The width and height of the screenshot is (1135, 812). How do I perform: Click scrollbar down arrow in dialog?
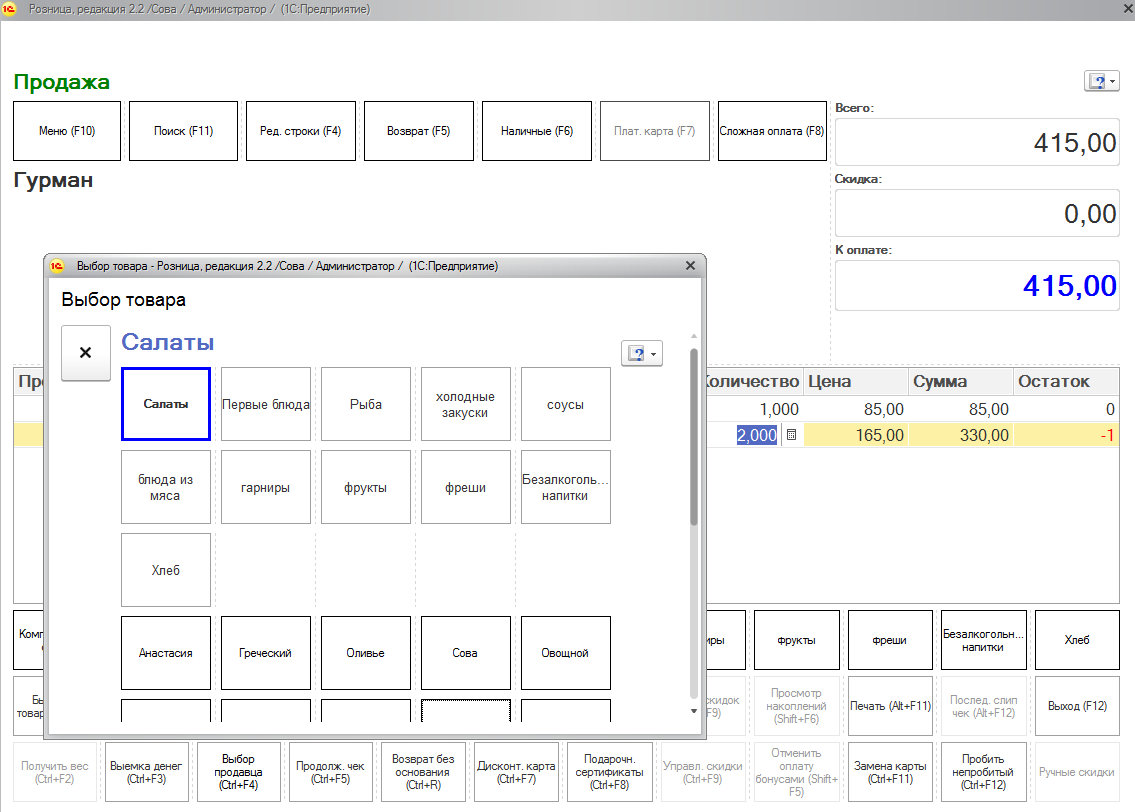693,711
